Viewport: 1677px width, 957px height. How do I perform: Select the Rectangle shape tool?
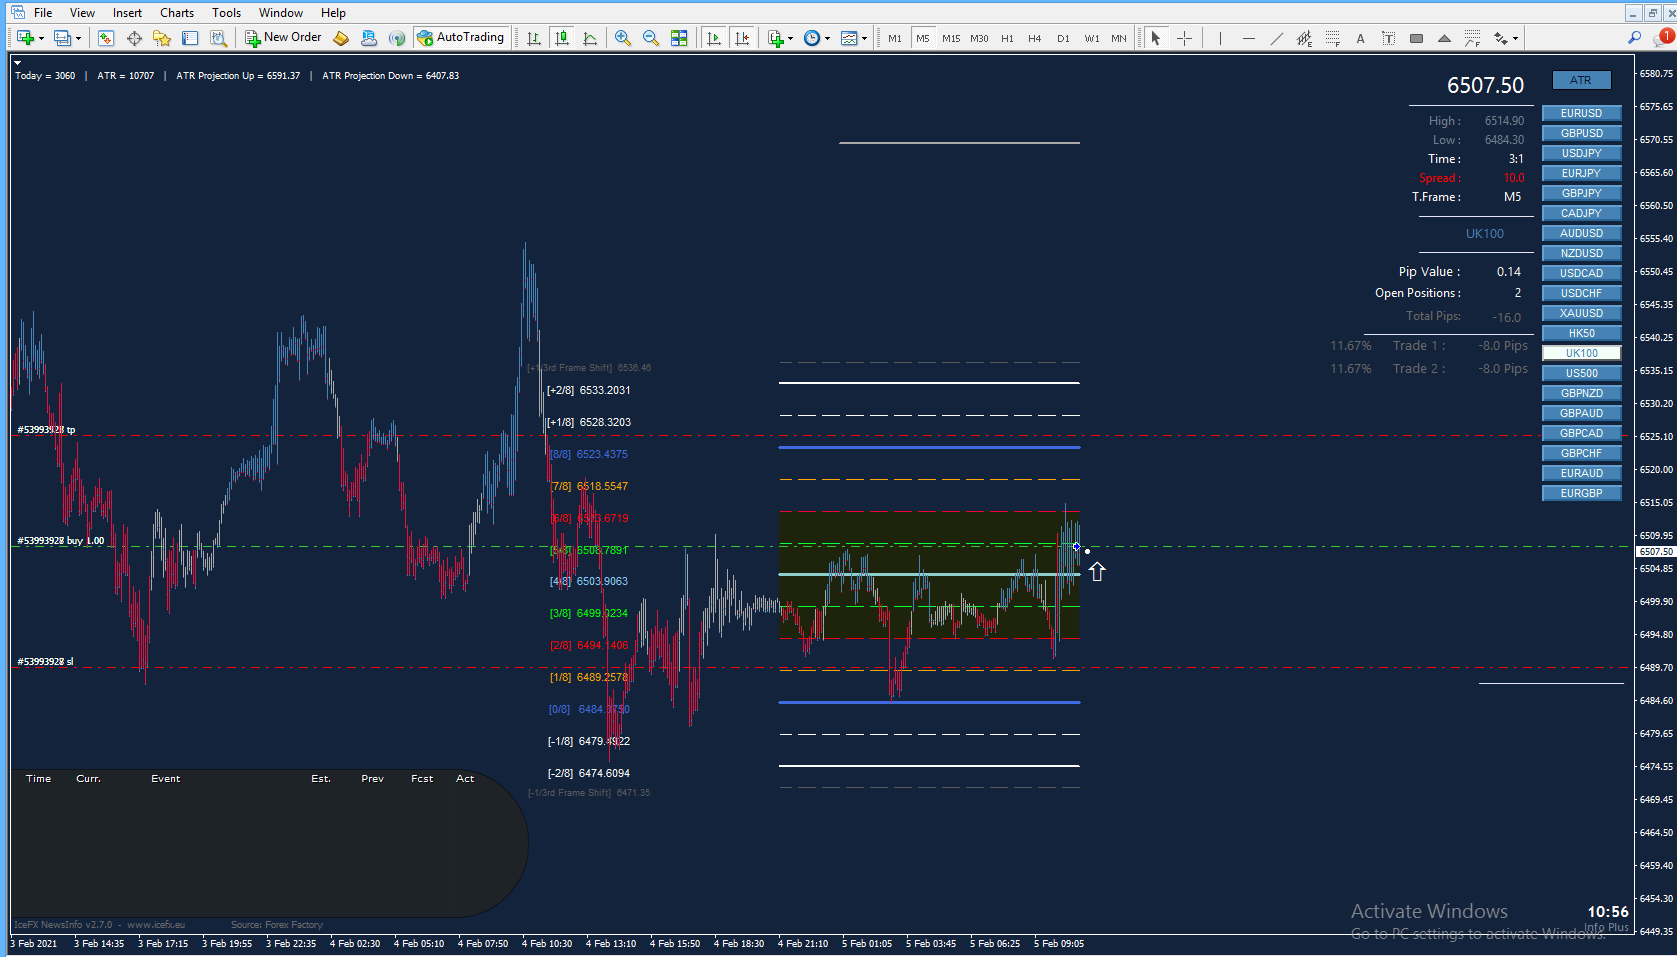click(x=1416, y=38)
